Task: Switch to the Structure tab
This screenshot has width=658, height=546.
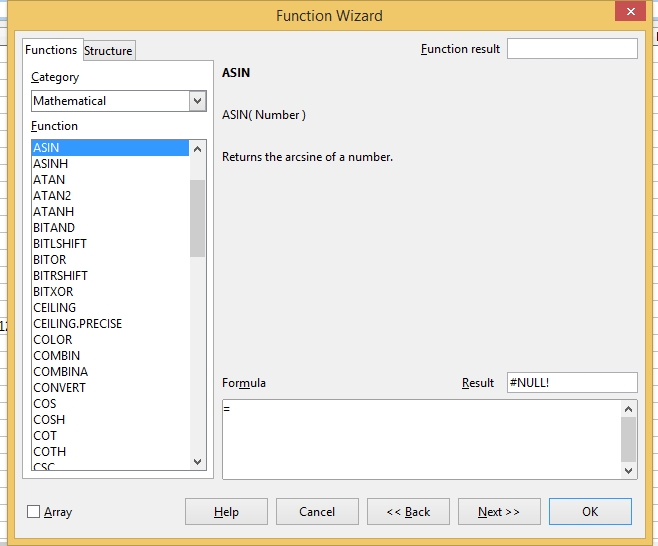Action: 108,51
